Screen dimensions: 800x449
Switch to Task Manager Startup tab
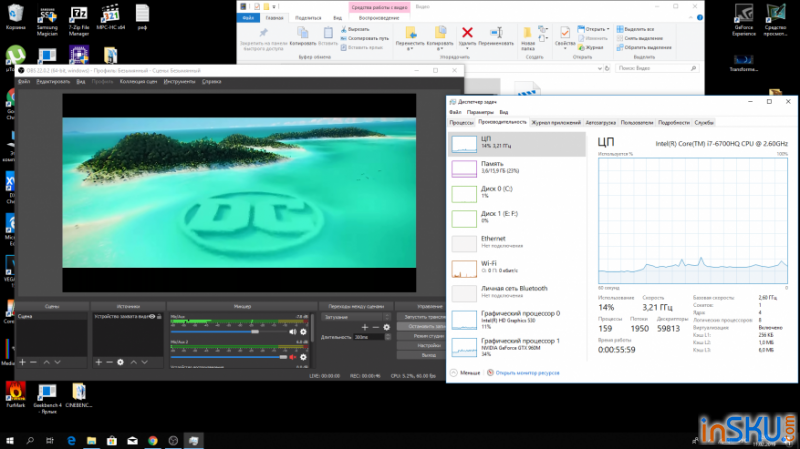coord(601,123)
